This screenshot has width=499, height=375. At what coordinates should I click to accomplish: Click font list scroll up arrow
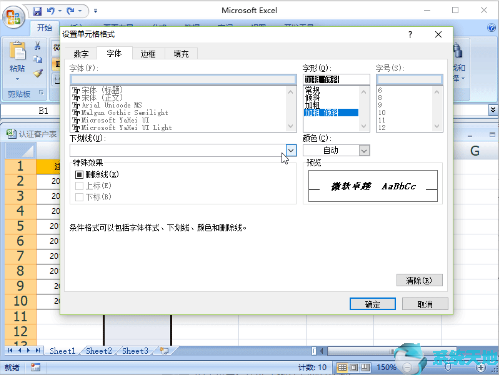click(x=291, y=91)
